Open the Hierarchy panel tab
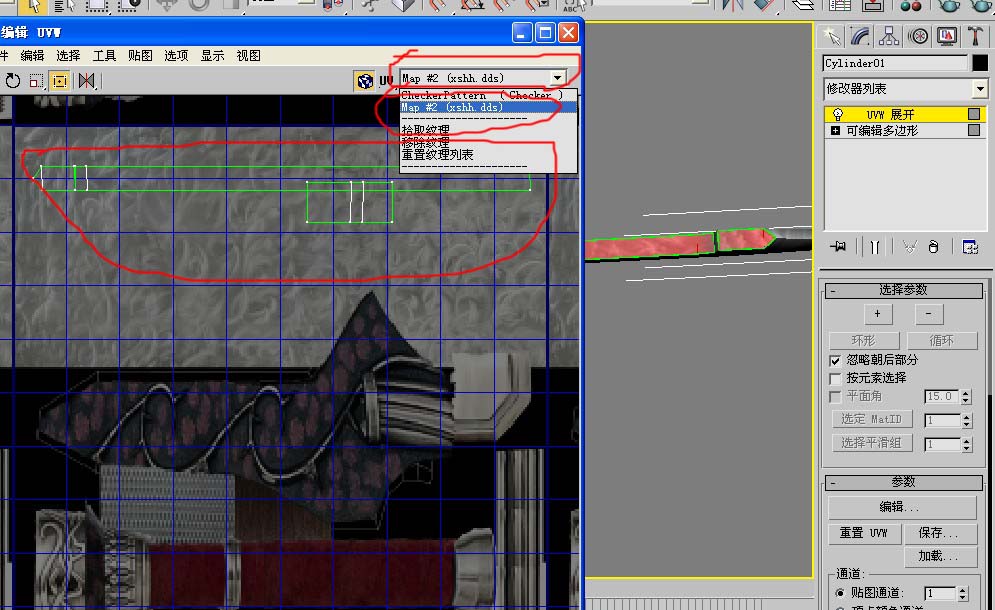 coord(889,36)
